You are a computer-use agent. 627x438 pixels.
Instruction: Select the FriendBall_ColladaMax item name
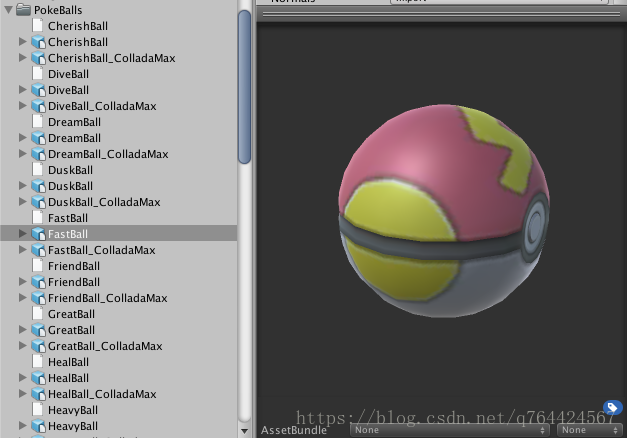click(108, 298)
